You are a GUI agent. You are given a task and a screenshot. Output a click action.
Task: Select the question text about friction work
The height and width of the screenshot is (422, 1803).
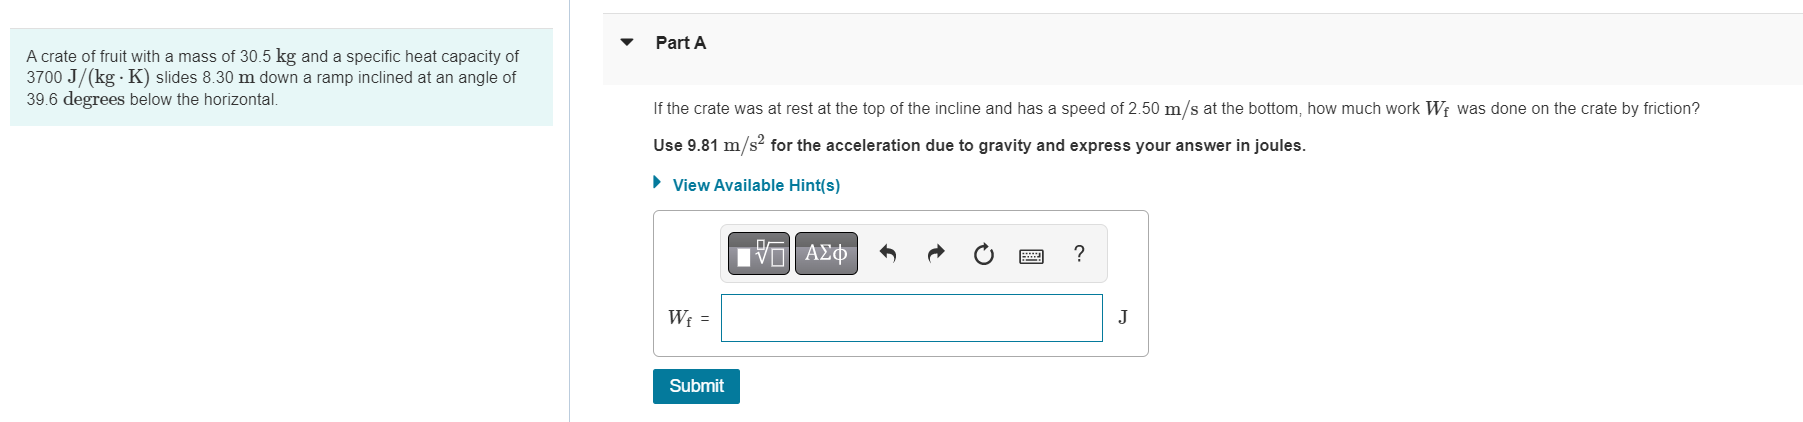(1176, 109)
